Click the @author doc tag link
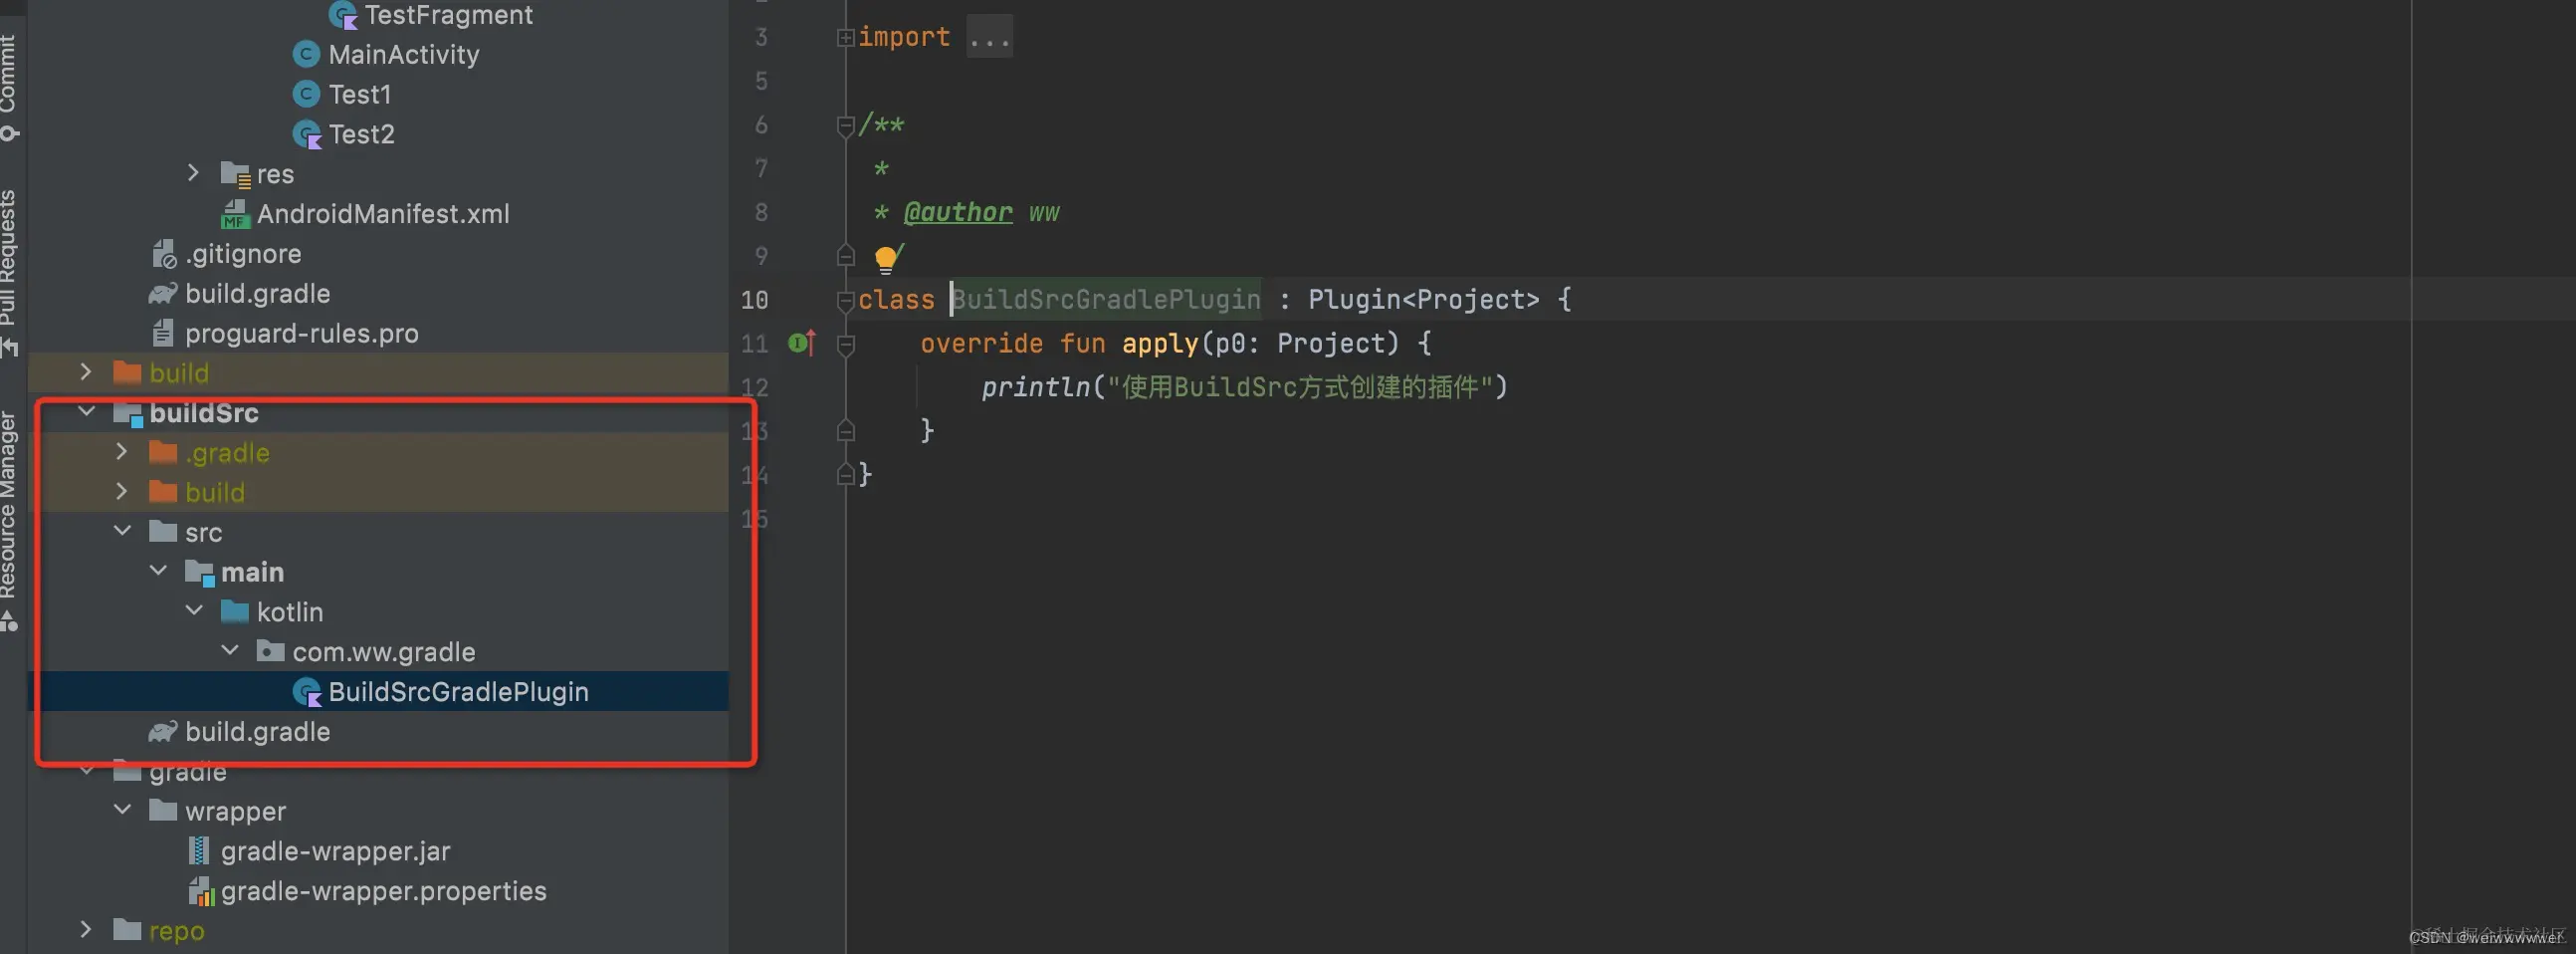Image resolution: width=2576 pixels, height=954 pixels. (x=957, y=212)
